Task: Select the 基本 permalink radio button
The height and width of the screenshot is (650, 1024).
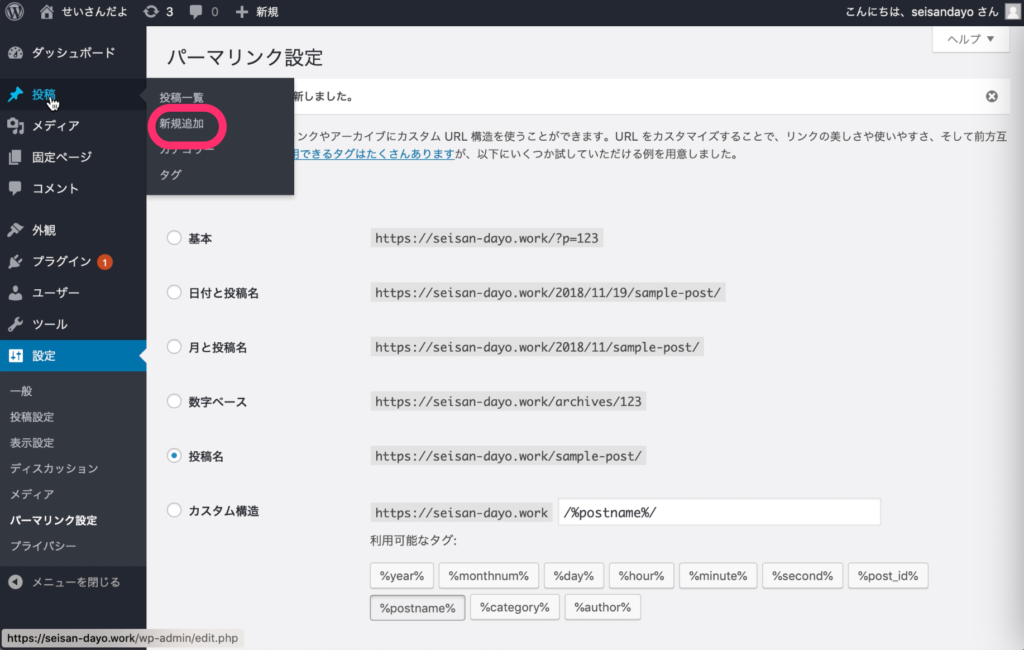Action: [174, 239]
